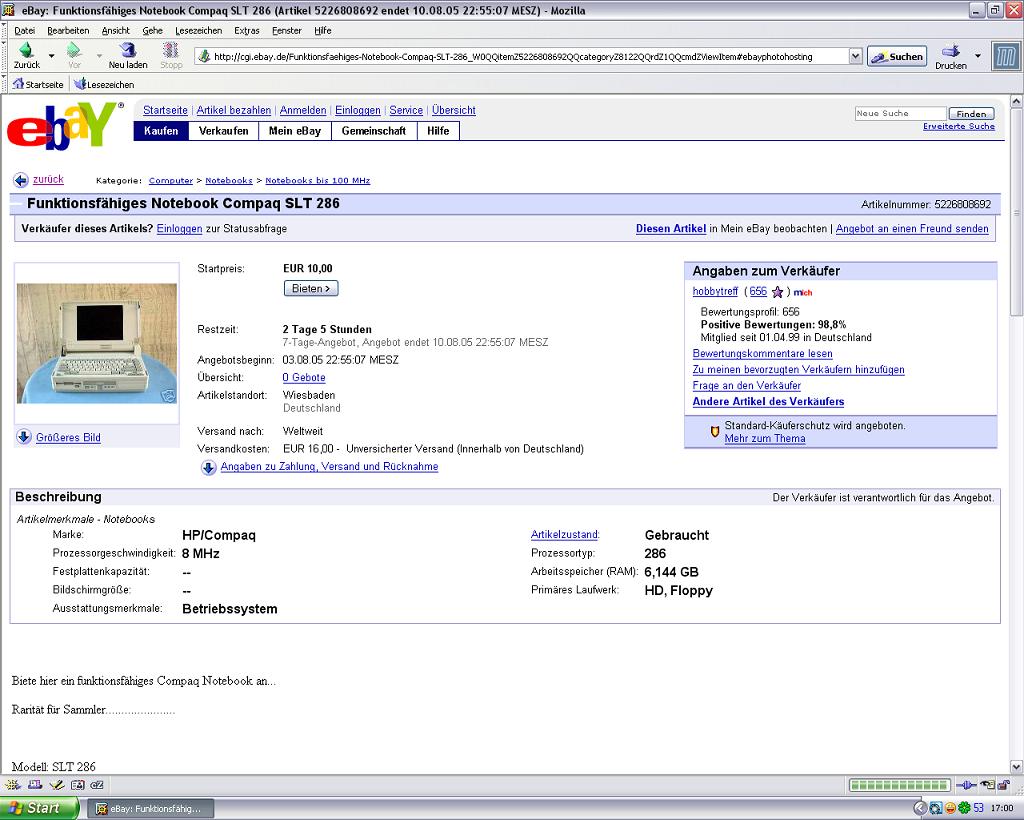Click Angebot an einen Freund senden

(912, 229)
